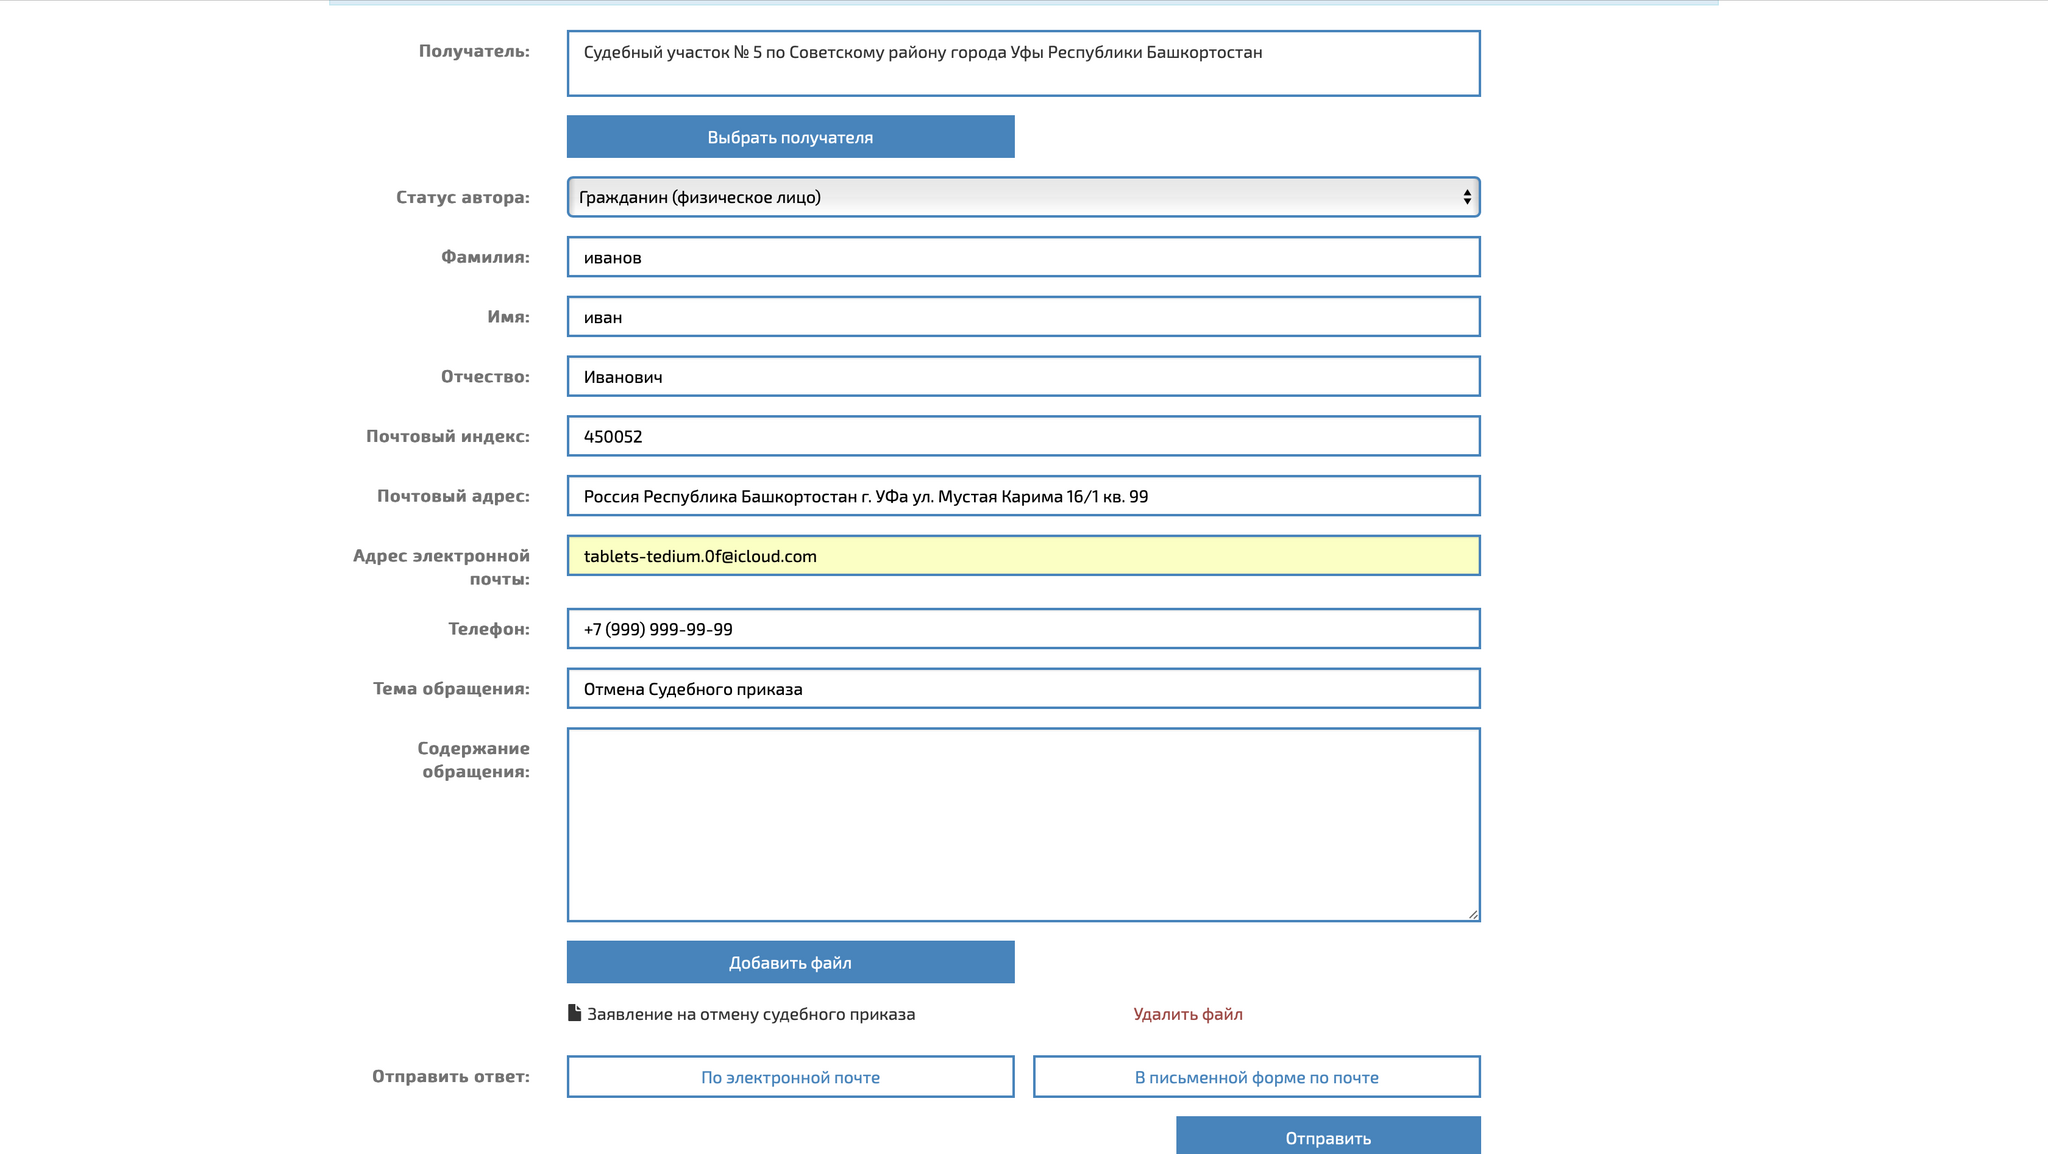This screenshot has height=1154, width=2048.
Task: Click the Адрес электронной почты label
Action: coord(441,567)
